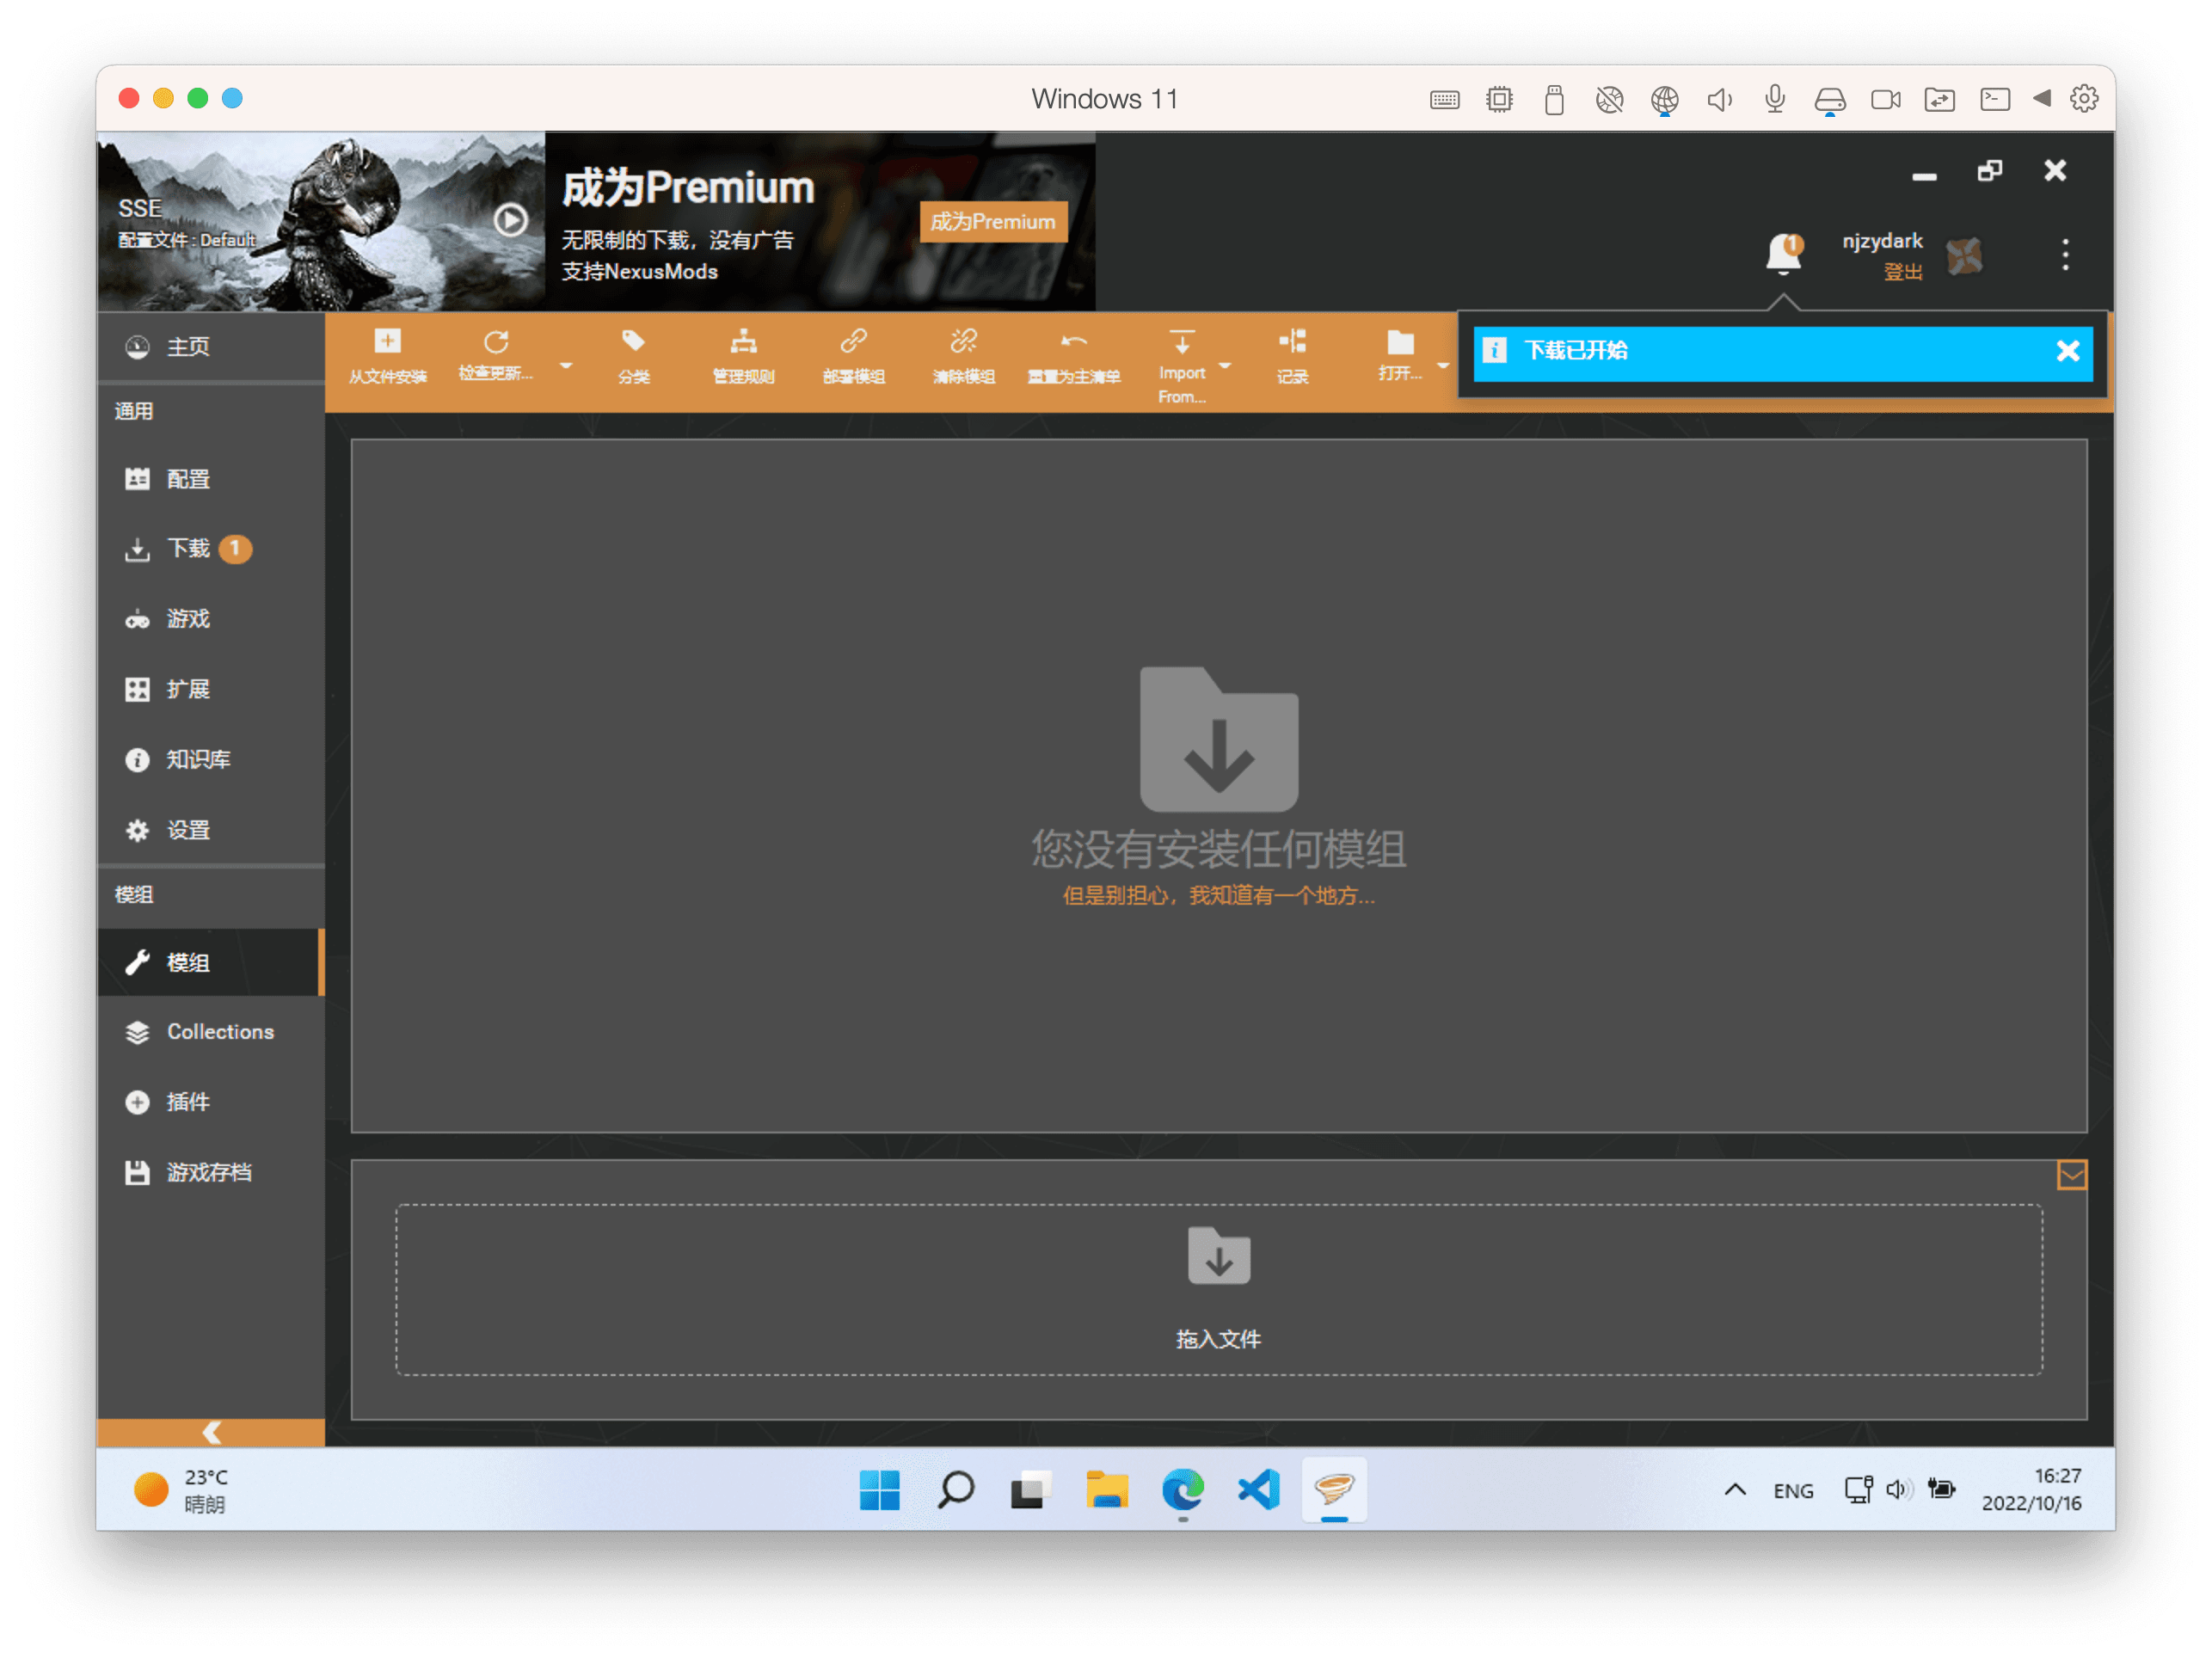The image size is (2212, 1658).
Task: Click the orange 成为Premium button
Action: click(993, 222)
